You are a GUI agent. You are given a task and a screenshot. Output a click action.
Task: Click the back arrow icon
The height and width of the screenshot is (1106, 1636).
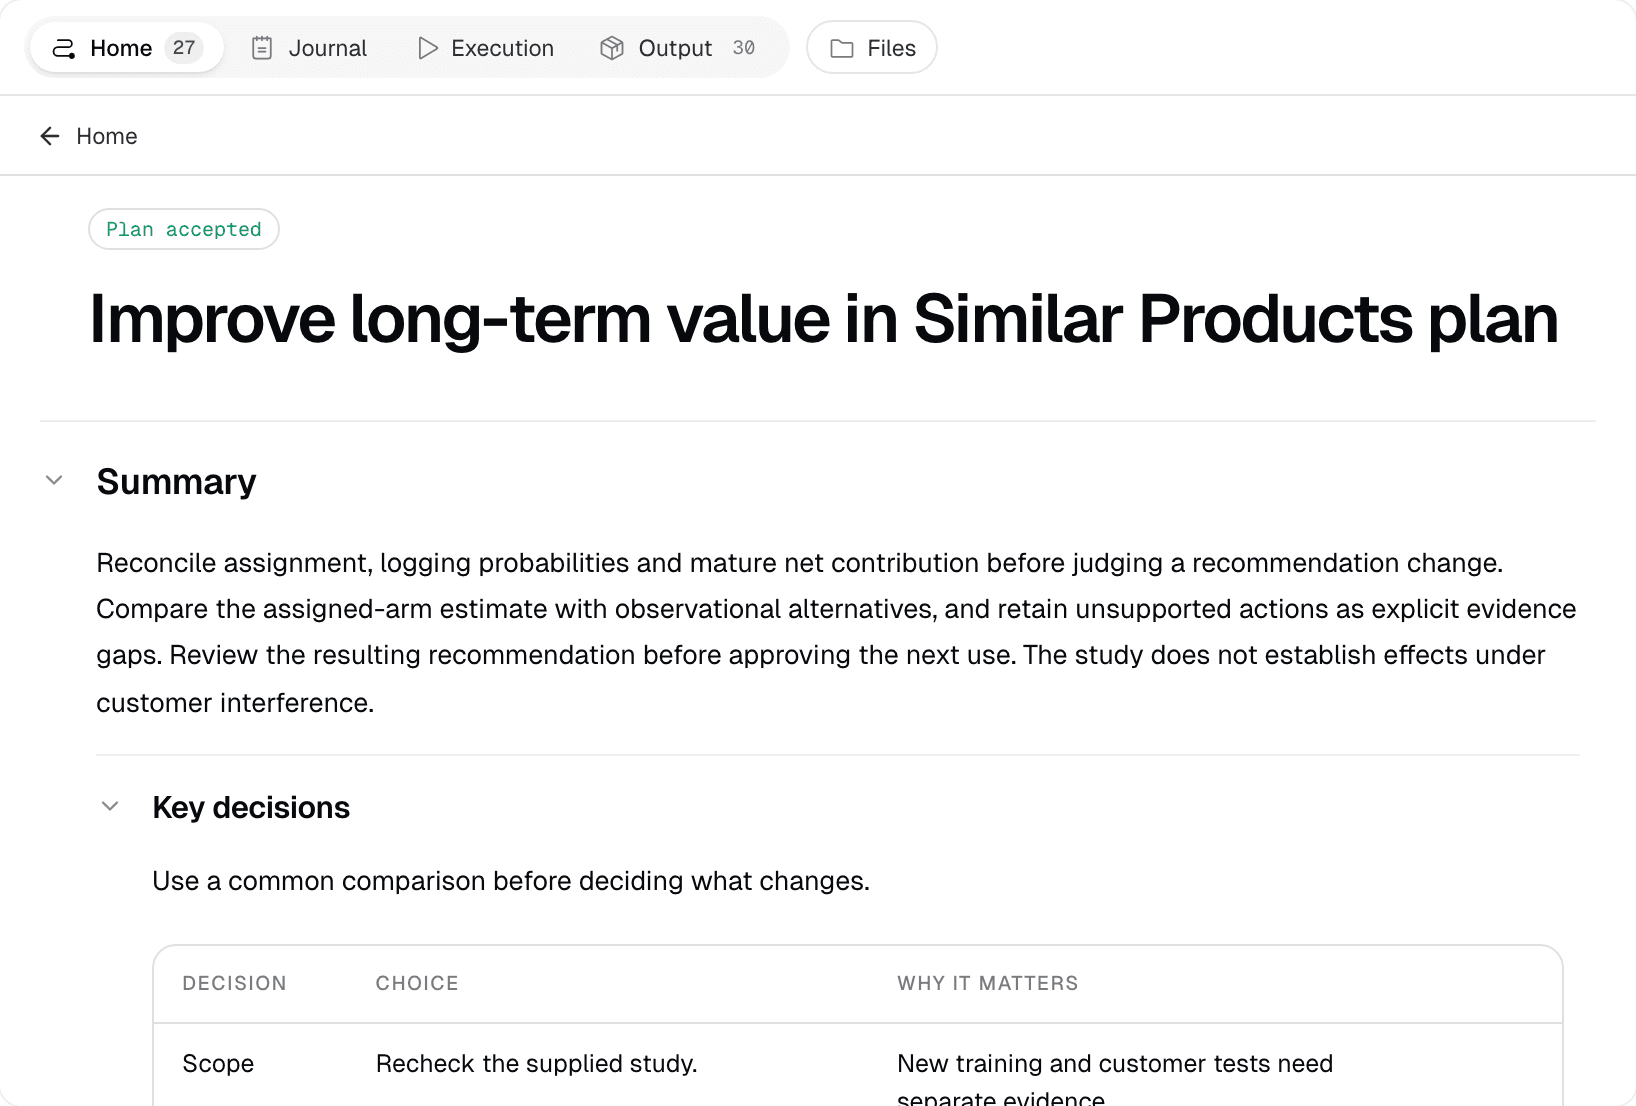(x=50, y=136)
